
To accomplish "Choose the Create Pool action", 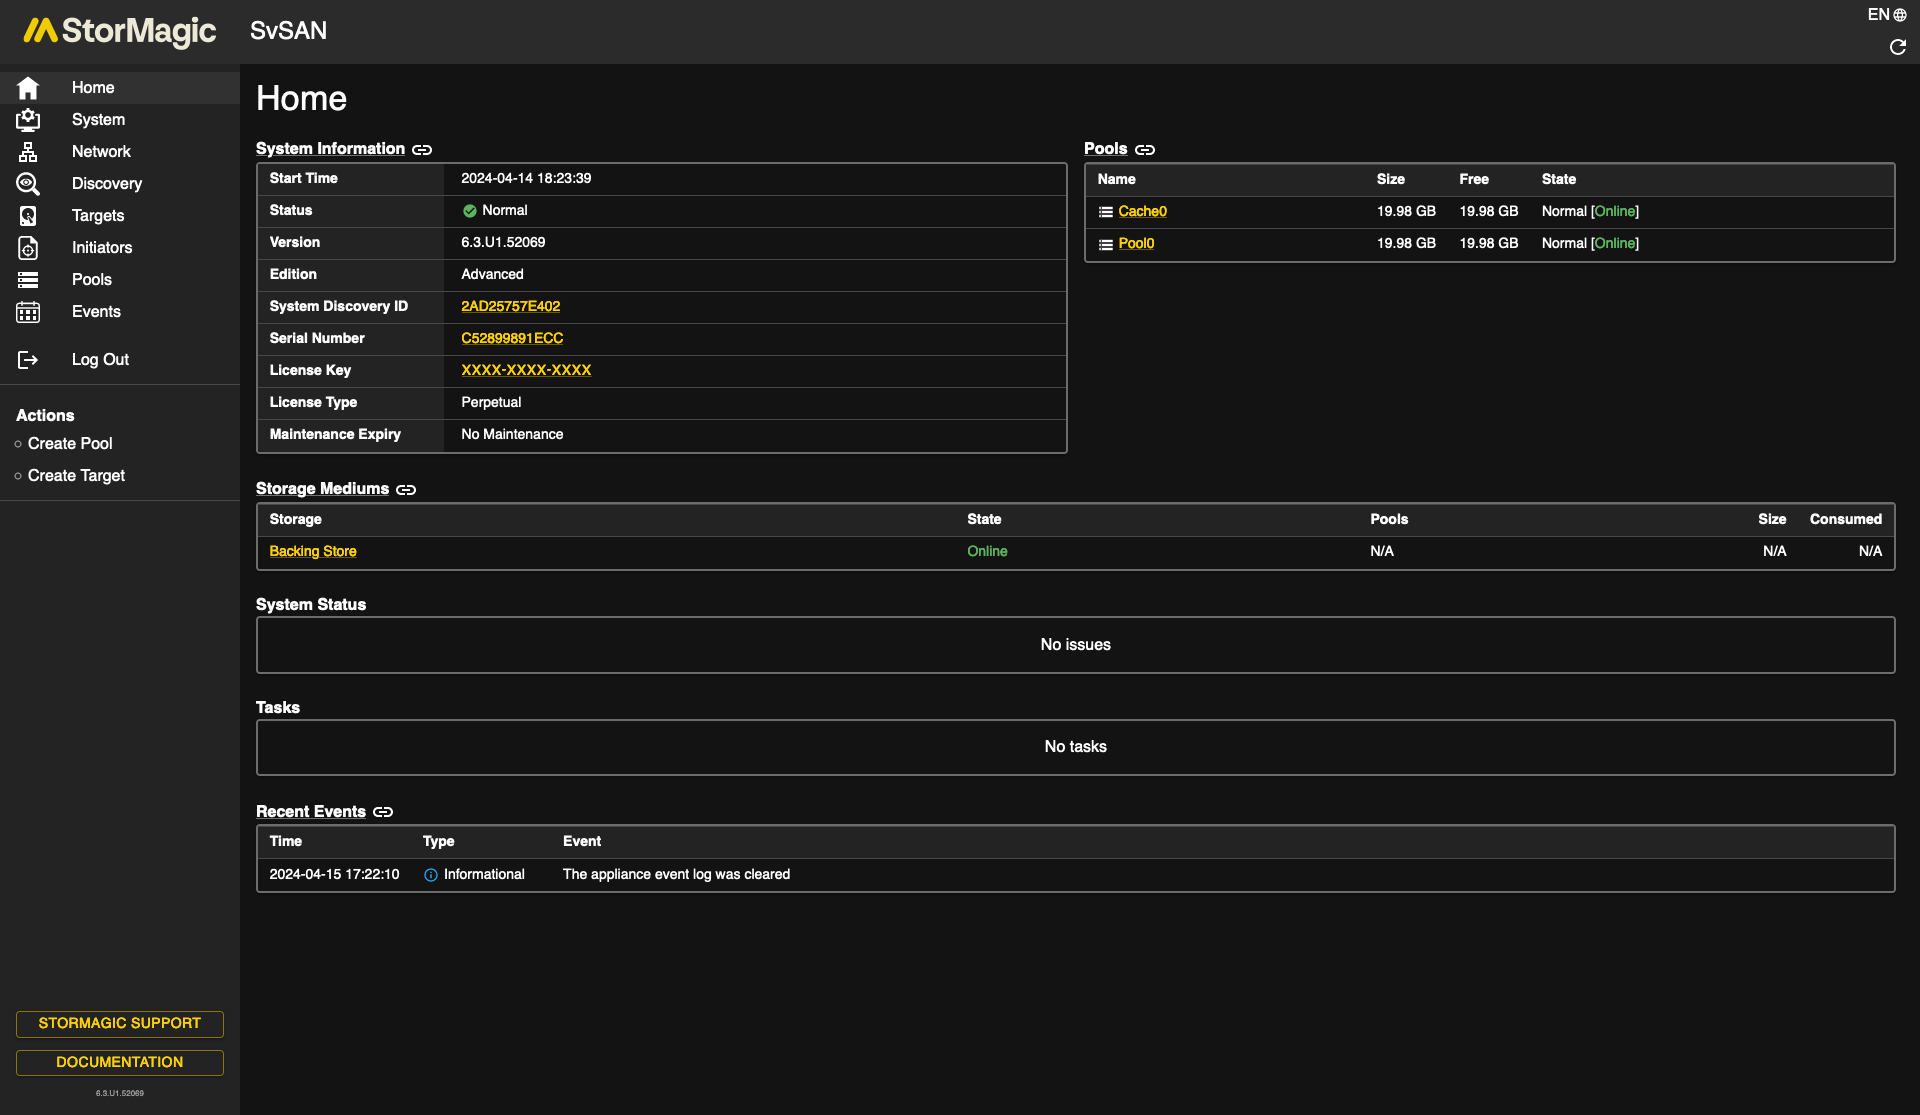I will (70, 444).
